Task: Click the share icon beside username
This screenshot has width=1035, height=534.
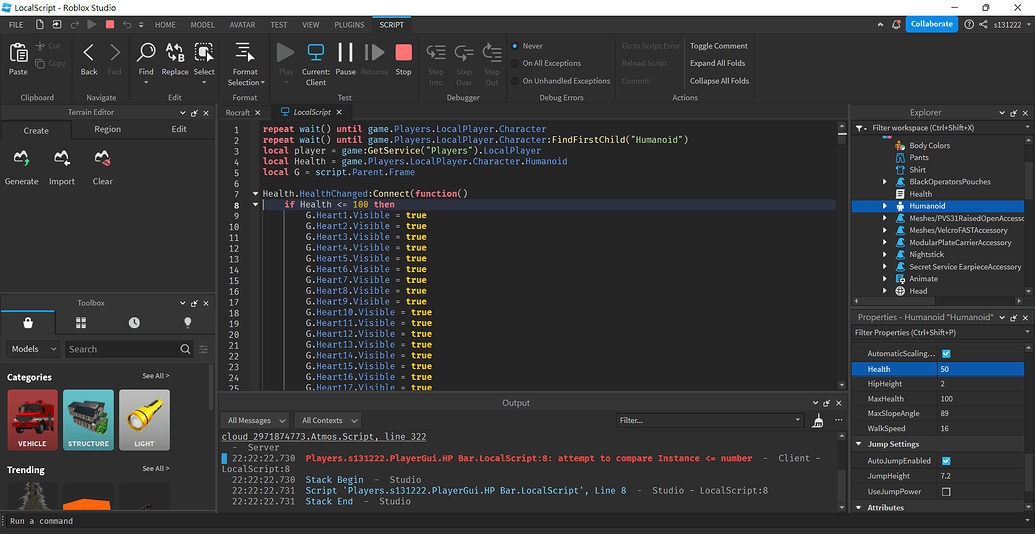Action: [984, 24]
